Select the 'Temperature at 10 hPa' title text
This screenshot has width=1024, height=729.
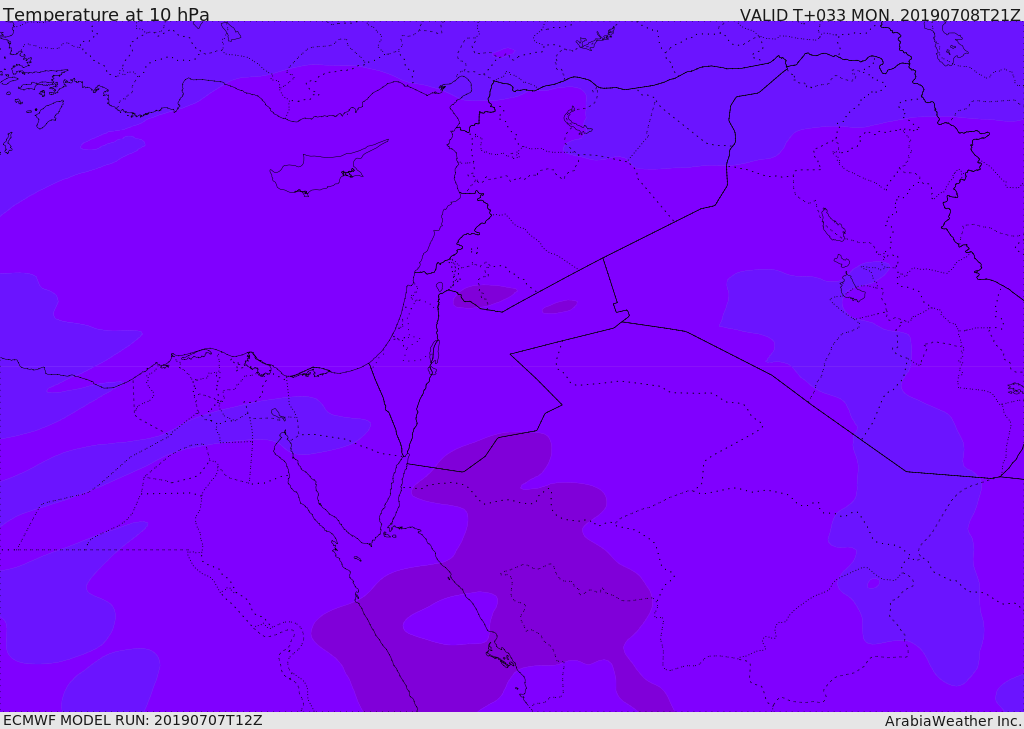tap(106, 14)
